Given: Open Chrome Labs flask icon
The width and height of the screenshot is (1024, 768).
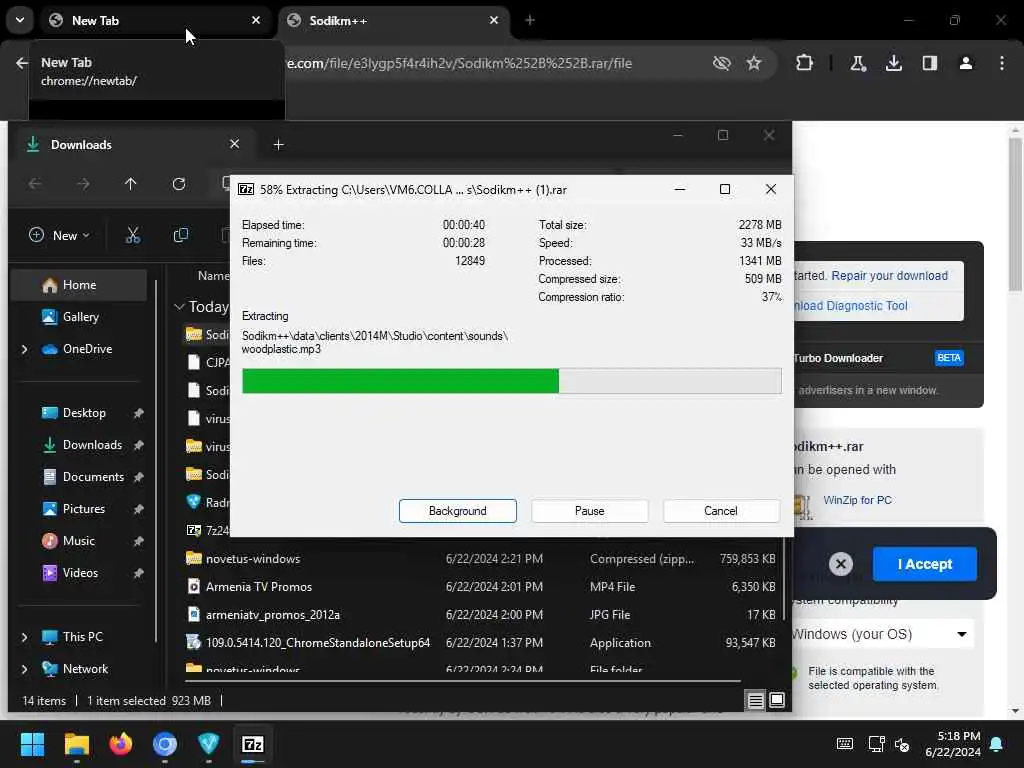Looking at the screenshot, I should (857, 63).
